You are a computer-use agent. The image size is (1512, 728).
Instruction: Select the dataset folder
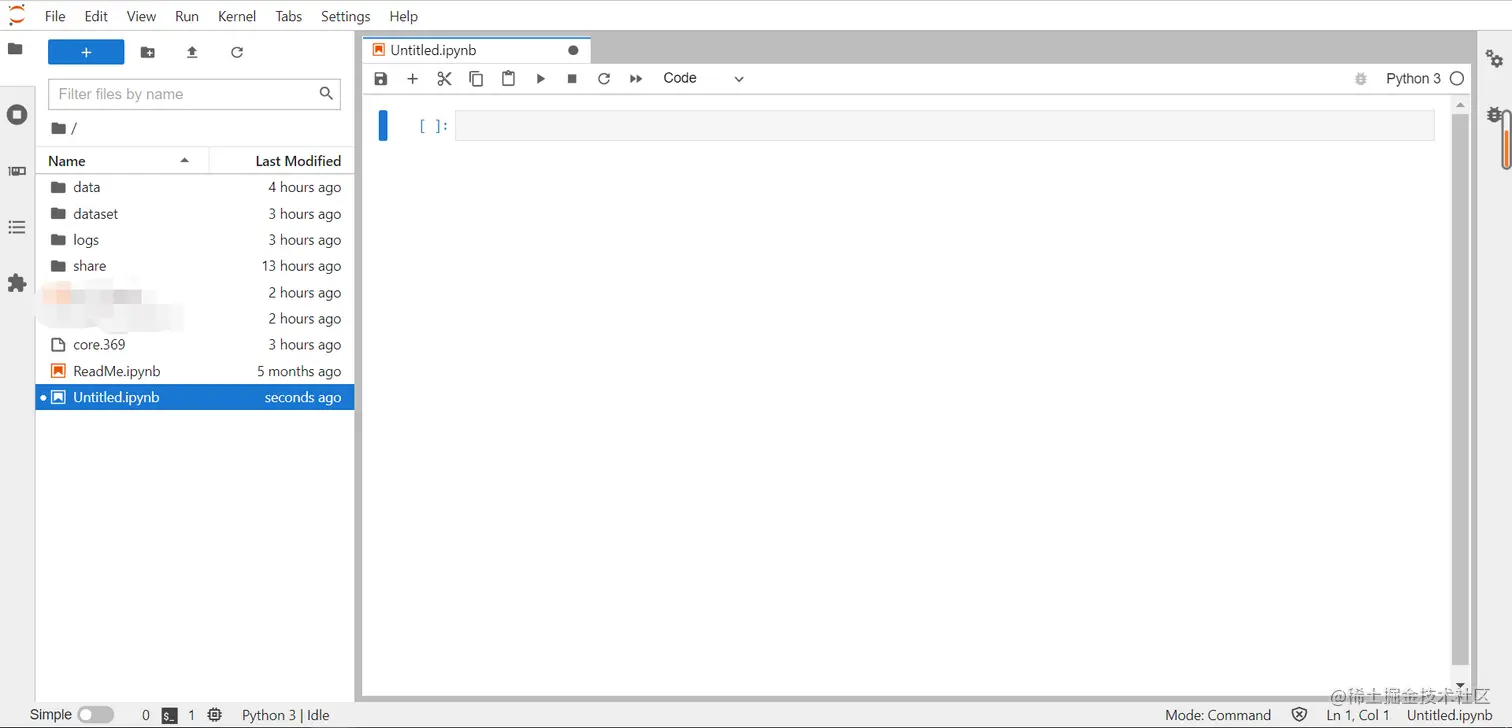[195, 214]
